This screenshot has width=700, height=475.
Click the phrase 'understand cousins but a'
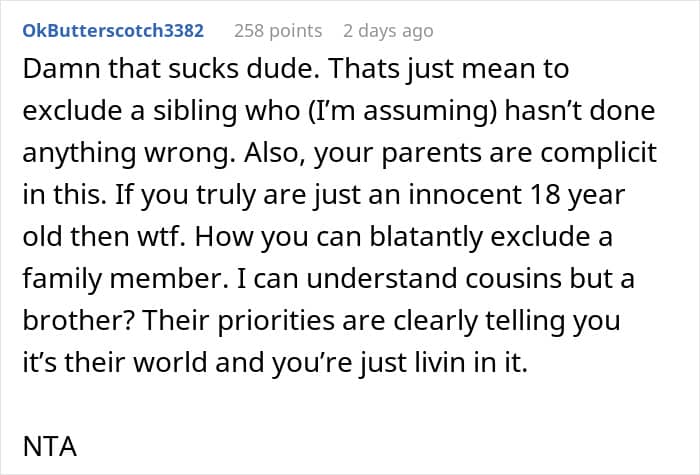(x=470, y=279)
